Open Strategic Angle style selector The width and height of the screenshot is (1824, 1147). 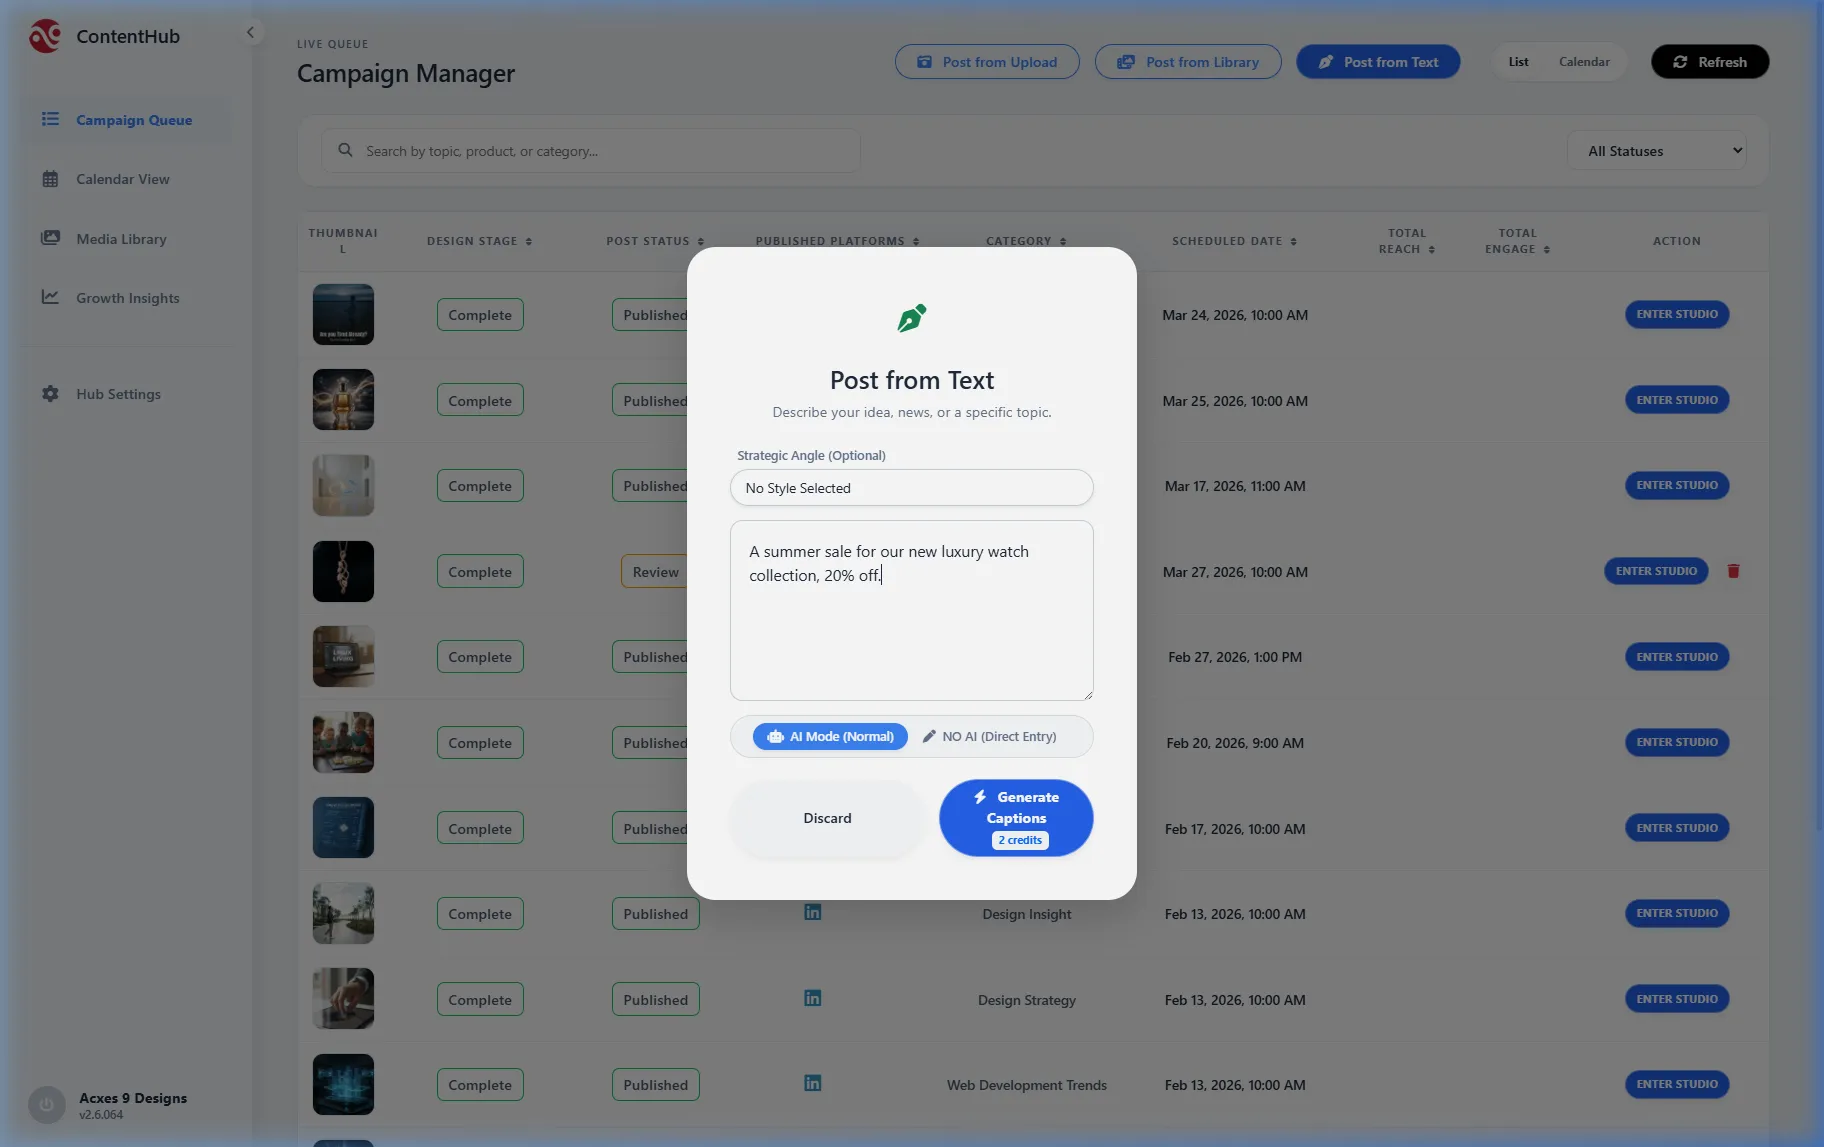[911, 488]
